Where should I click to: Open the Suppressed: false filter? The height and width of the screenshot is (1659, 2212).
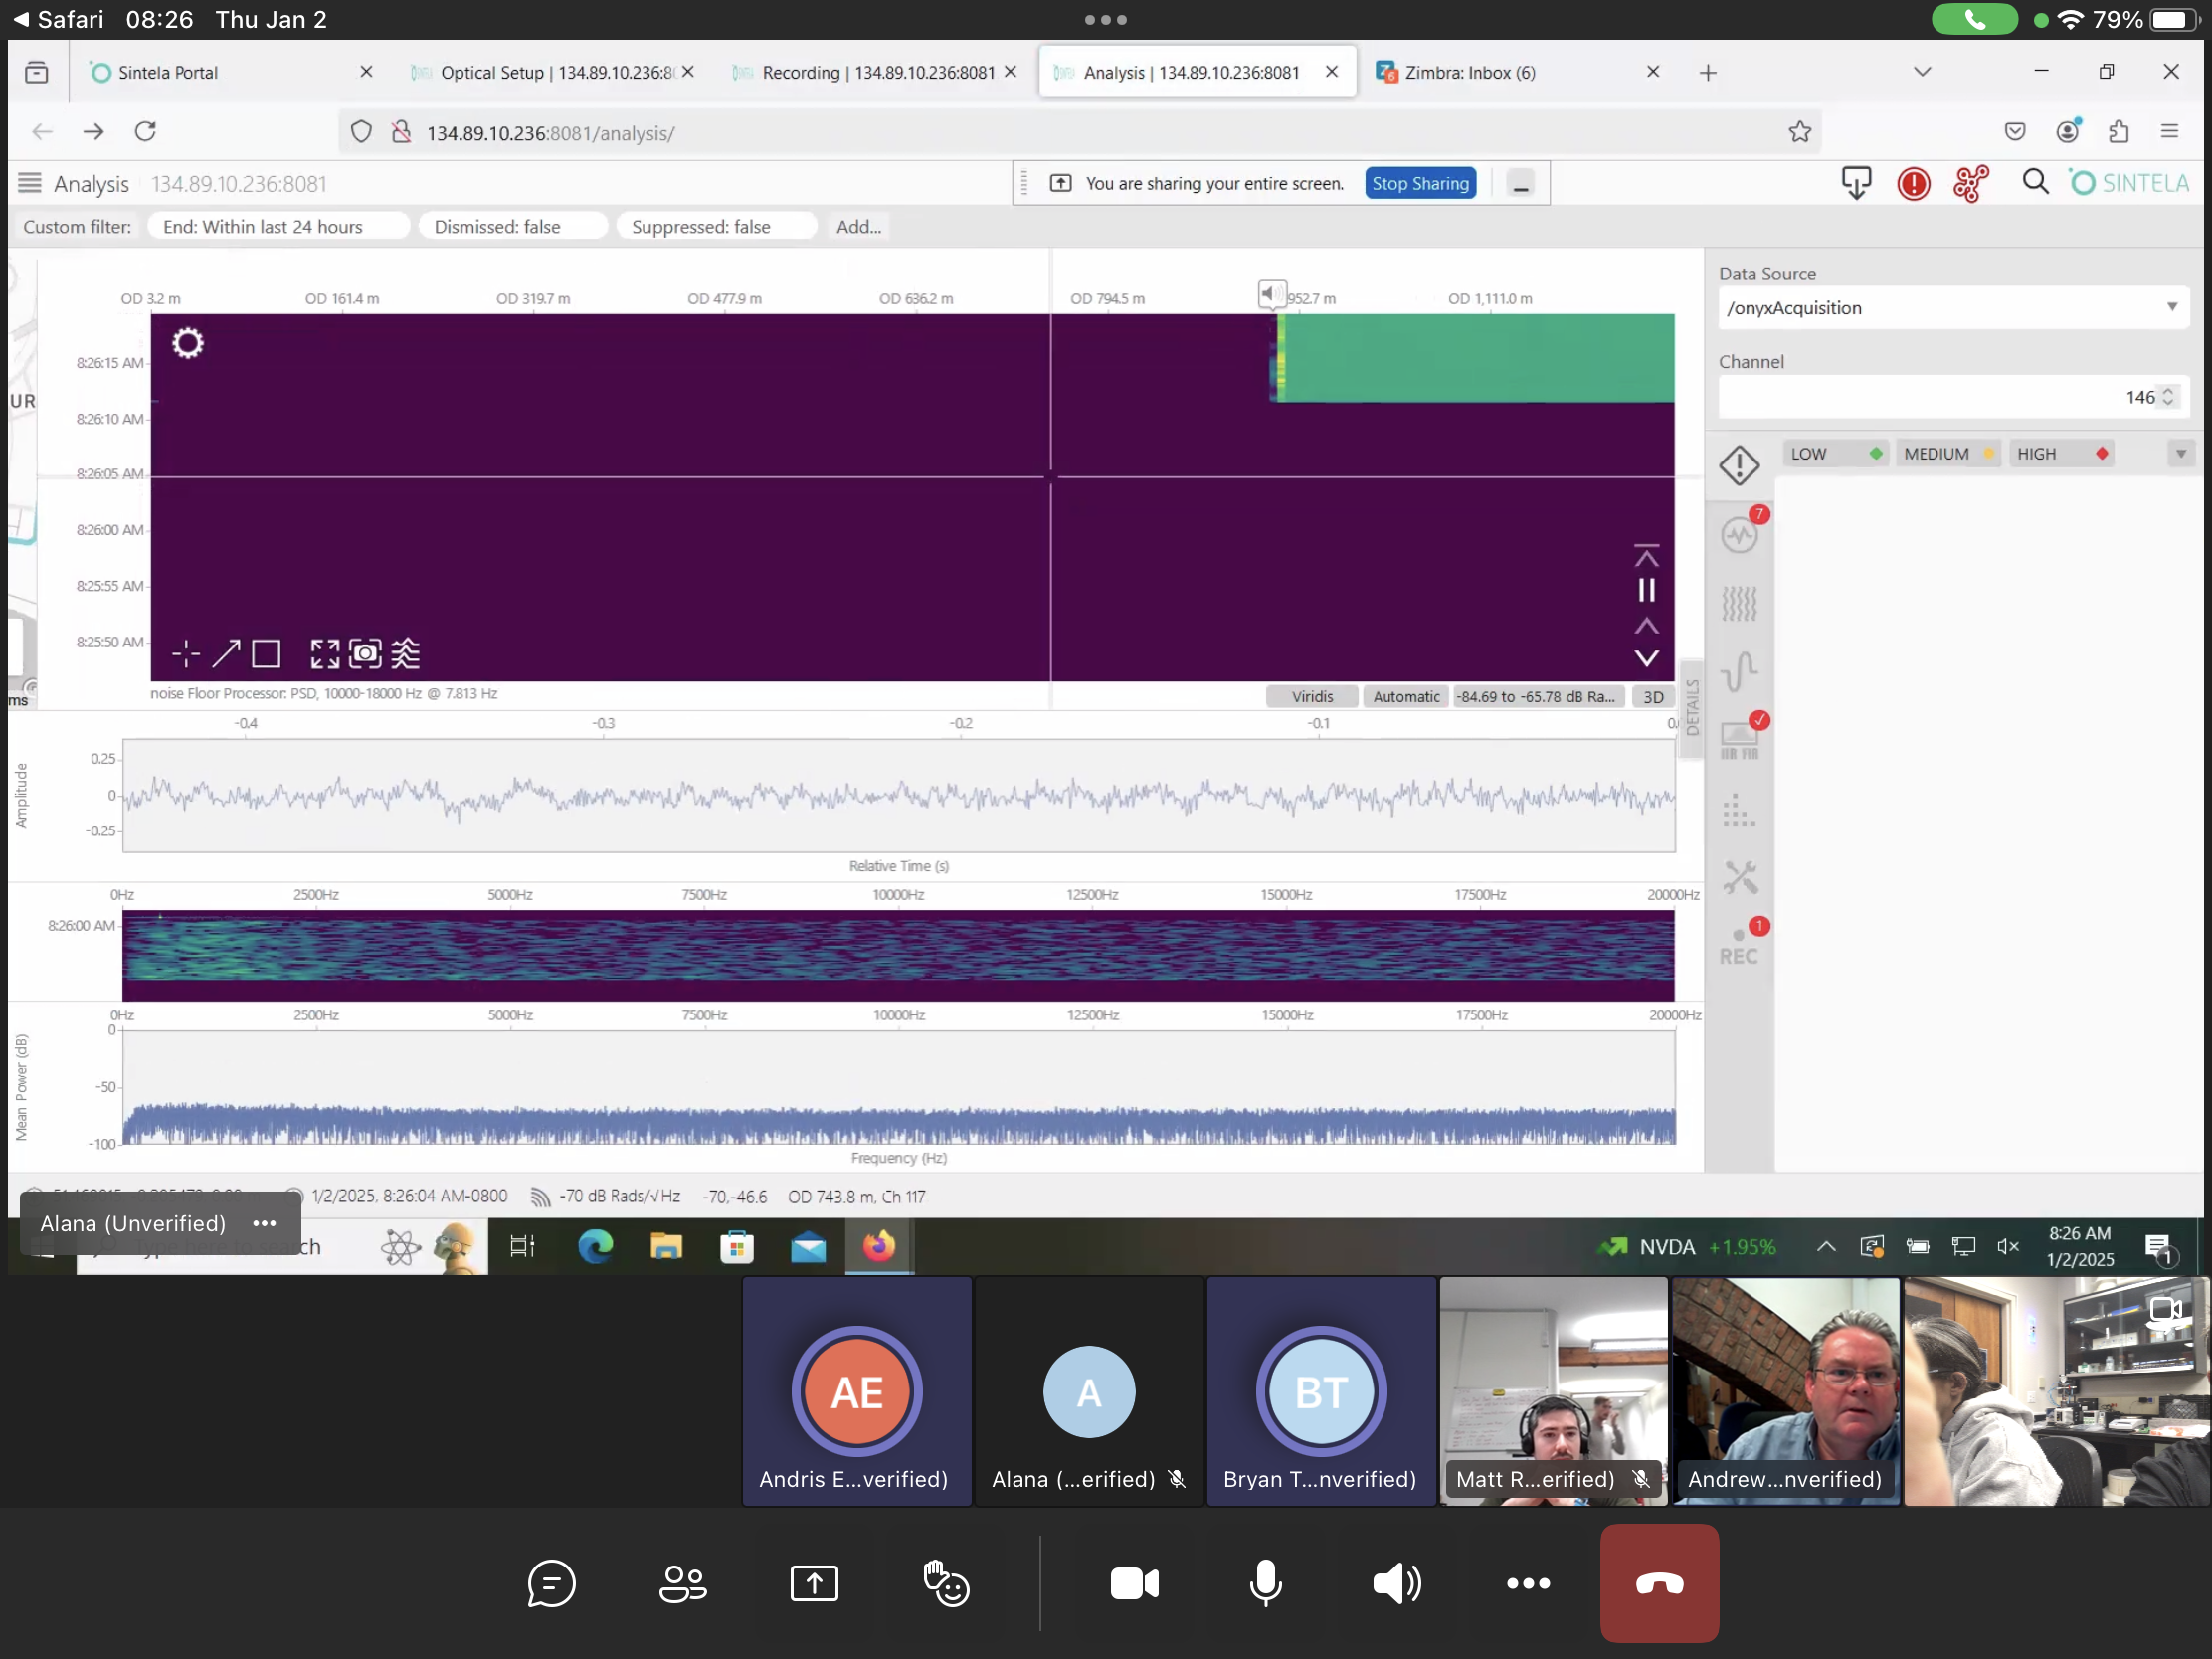tap(716, 227)
